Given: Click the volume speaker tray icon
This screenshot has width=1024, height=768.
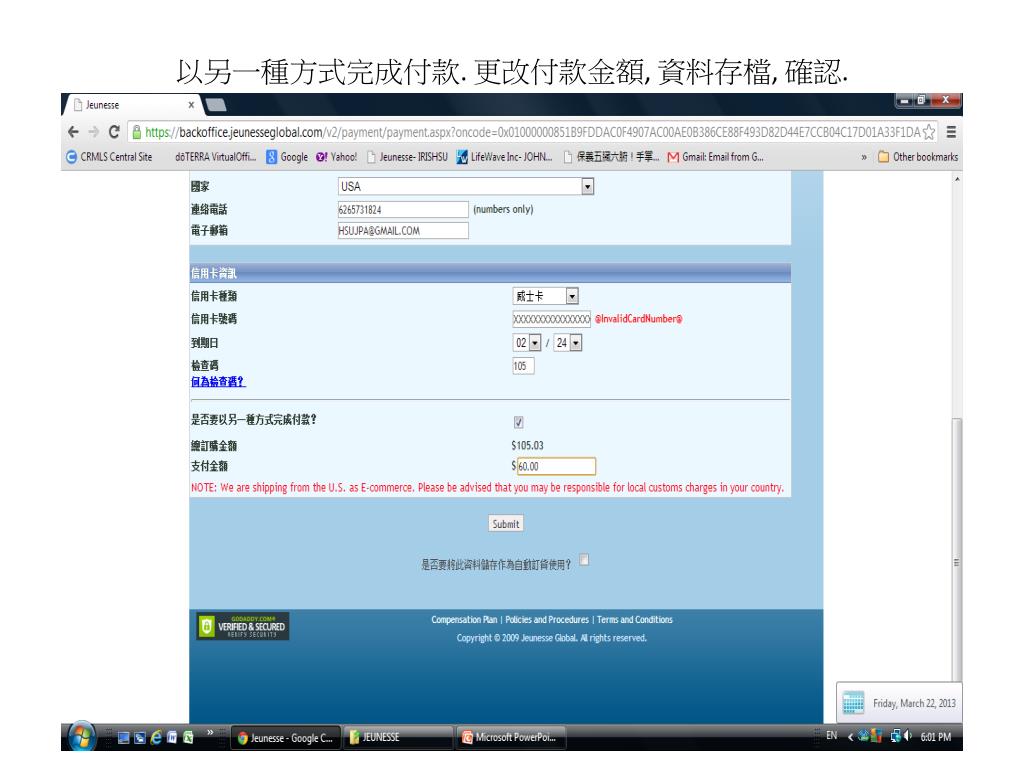Looking at the screenshot, I should 908,736.
